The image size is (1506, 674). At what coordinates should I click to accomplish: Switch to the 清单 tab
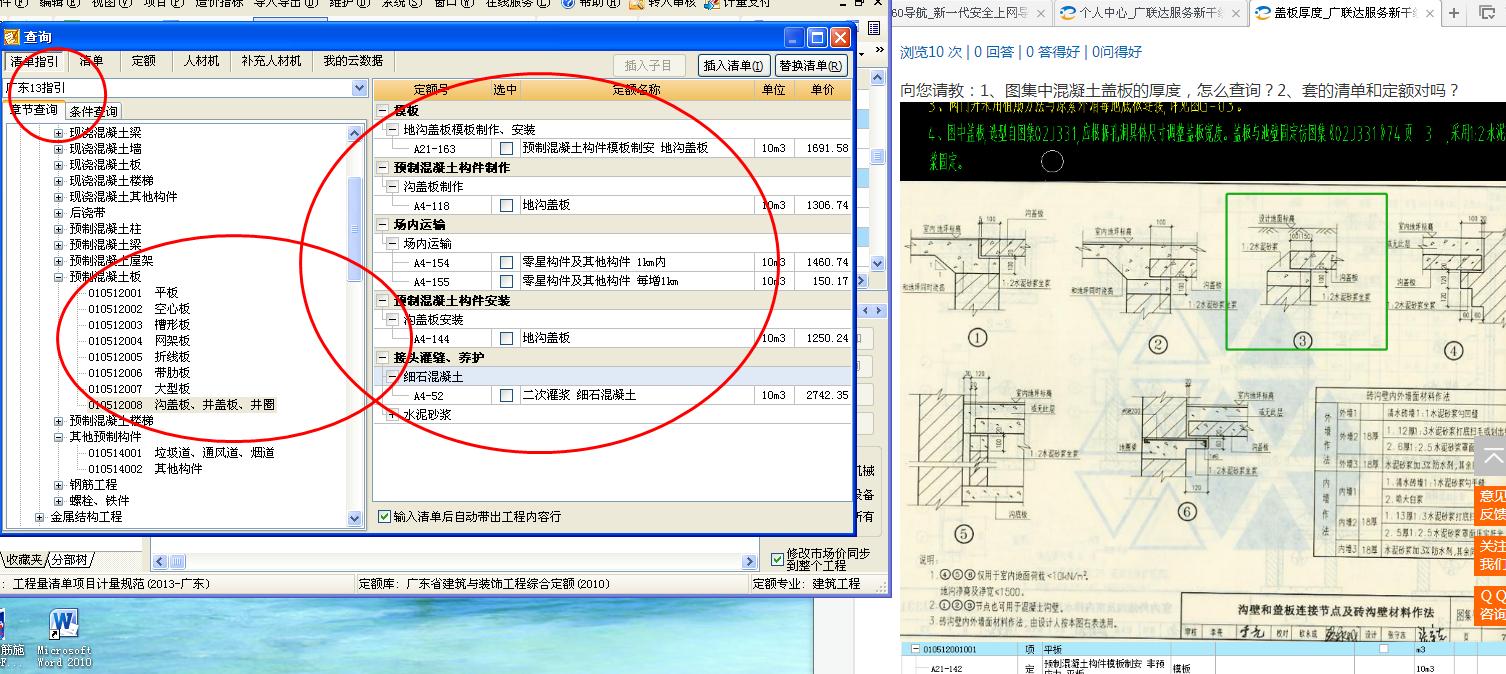pyautogui.click(x=91, y=61)
